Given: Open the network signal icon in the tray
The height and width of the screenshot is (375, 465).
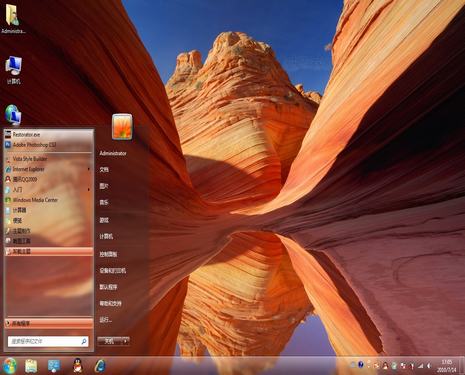Looking at the screenshot, I should 421,366.
